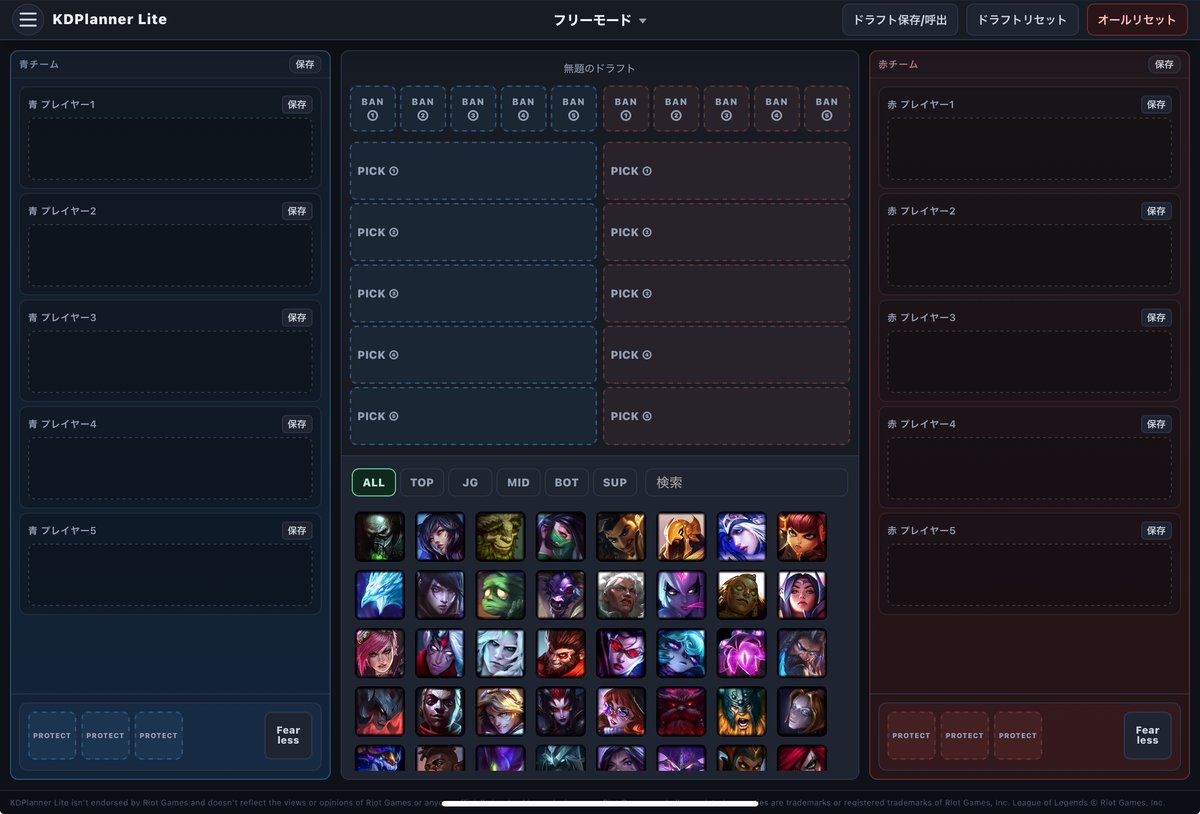Select the Ornn champion portrait
Image resolution: width=1200 pixels, height=814 pixels.
click(681, 711)
